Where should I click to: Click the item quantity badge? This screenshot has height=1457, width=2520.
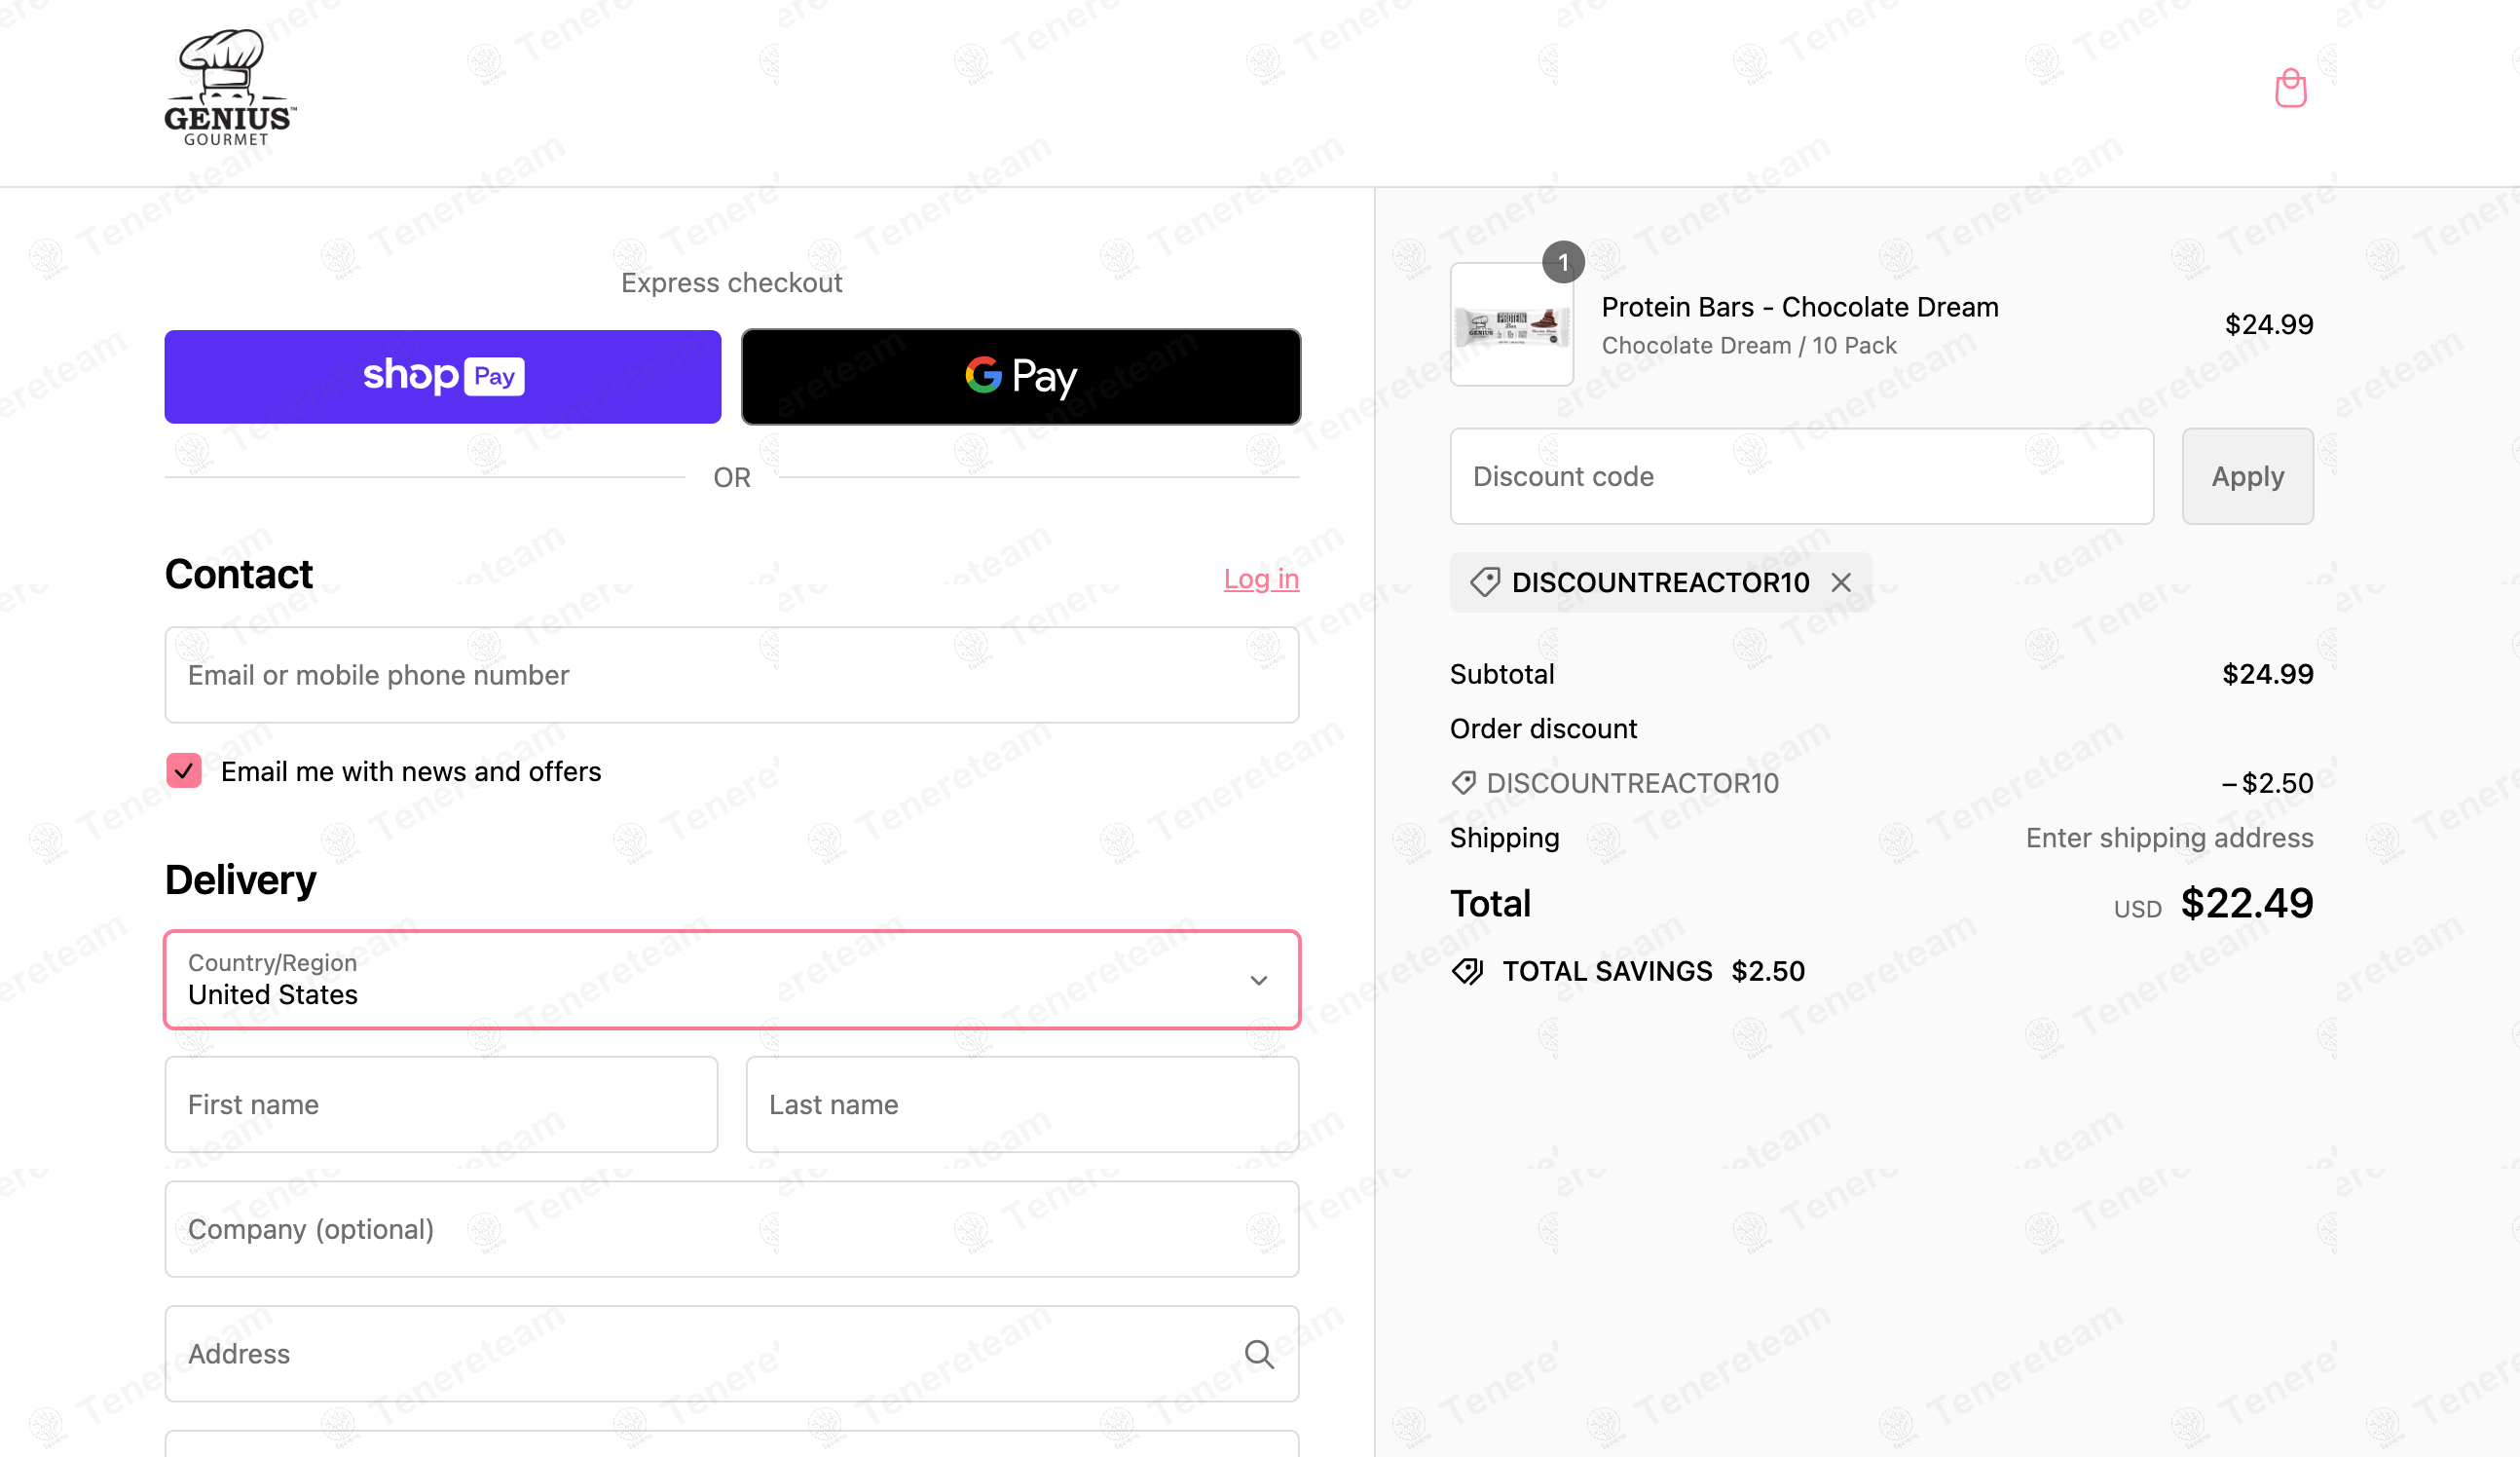(x=1563, y=262)
